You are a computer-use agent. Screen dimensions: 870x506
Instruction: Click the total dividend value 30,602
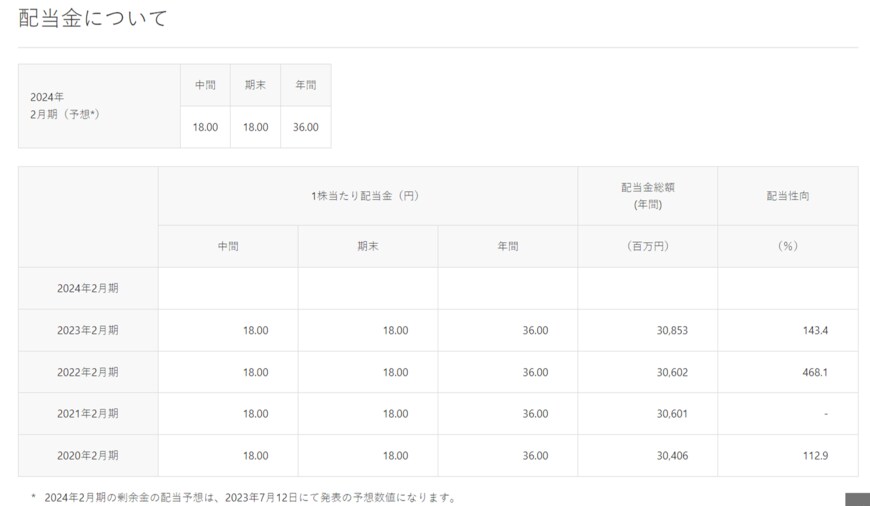pos(671,372)
